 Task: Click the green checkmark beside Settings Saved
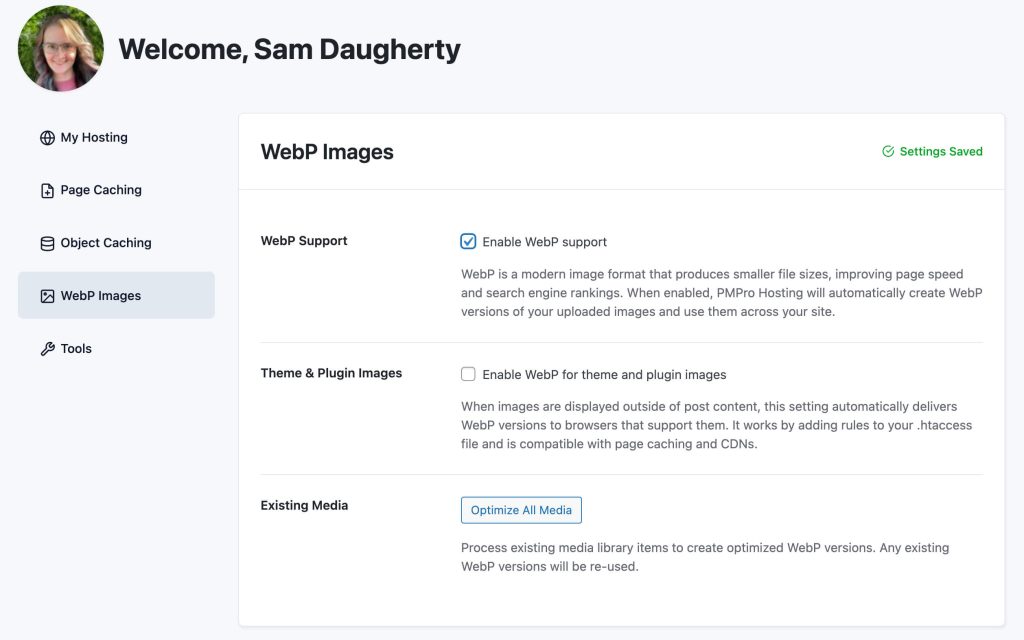pos(887,151)
